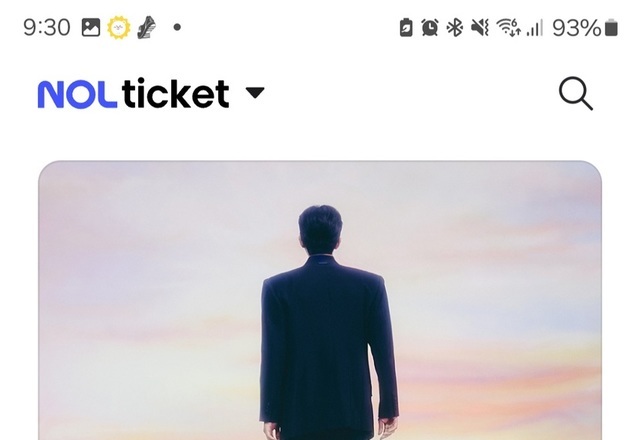Tap the yellow sun notification icon
640x440 pixels.
[119, 27]
